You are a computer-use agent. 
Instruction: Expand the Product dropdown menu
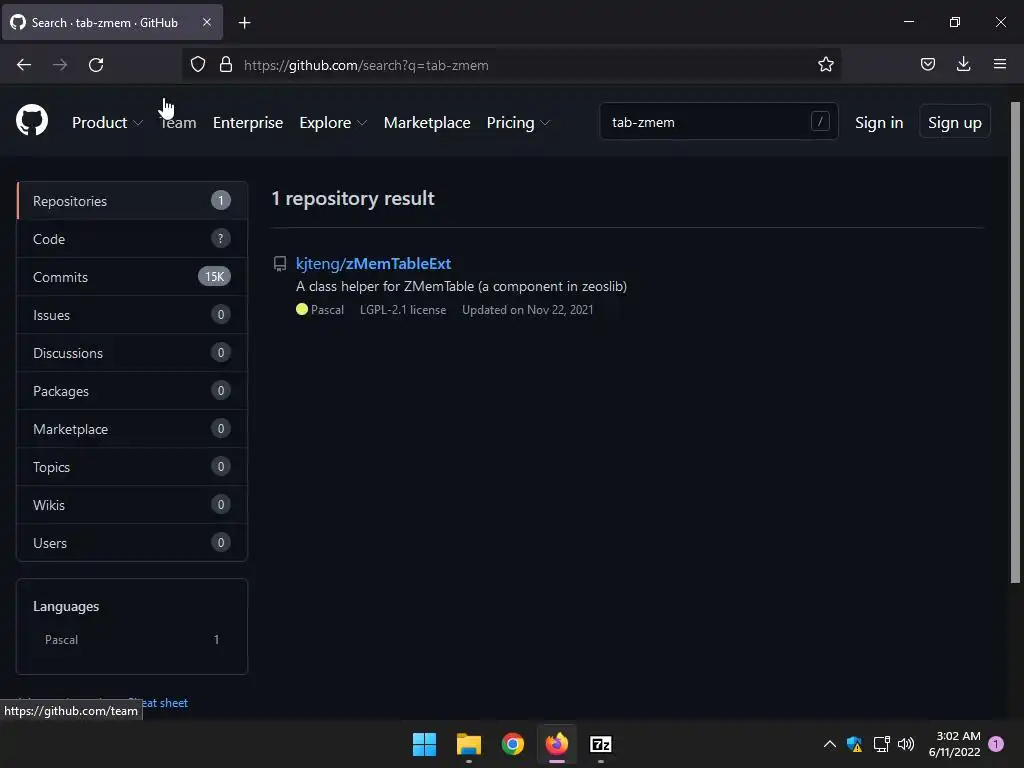107,122
